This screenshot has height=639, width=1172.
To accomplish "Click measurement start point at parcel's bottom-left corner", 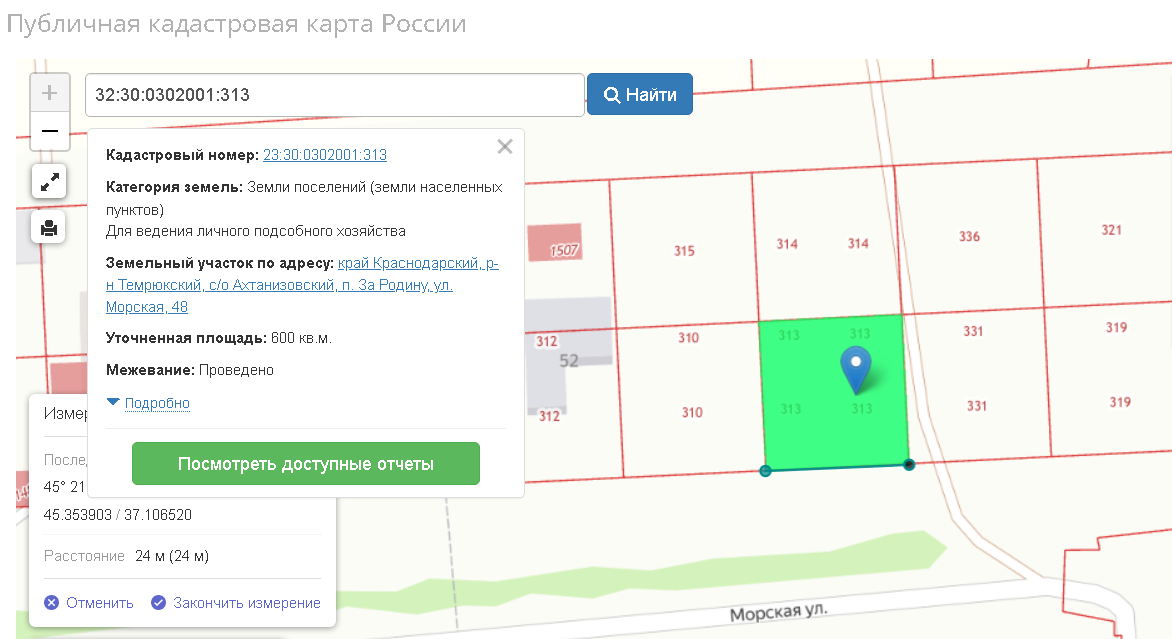I will (765, 471).
